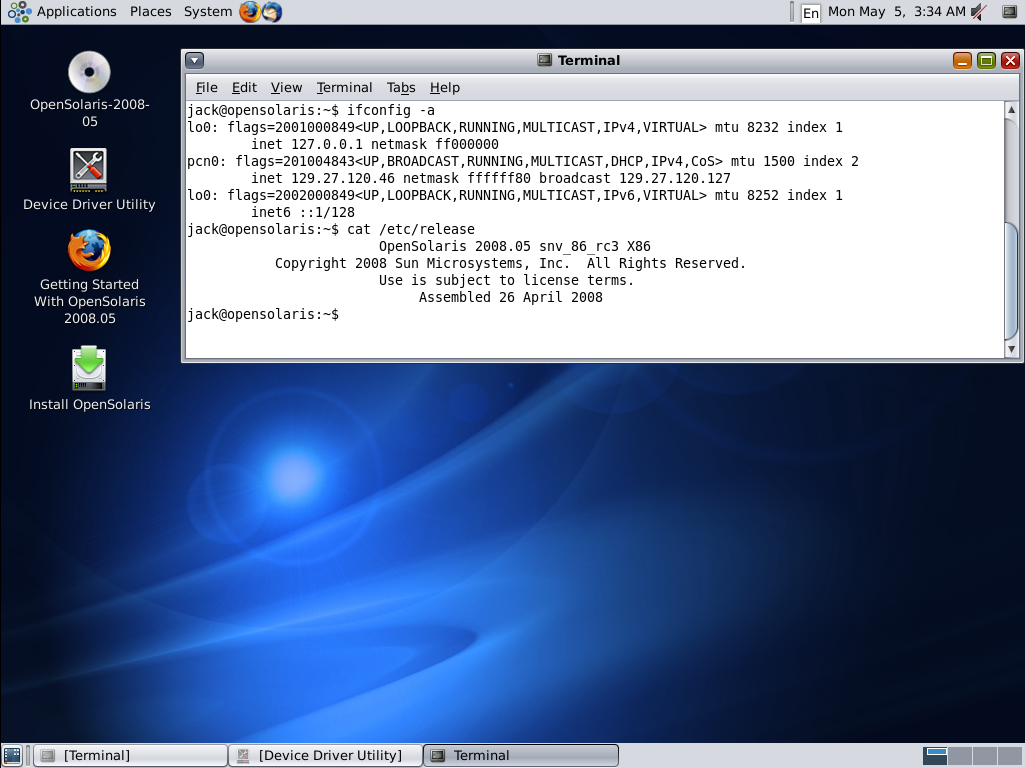Viewport: 1025px width, 768px height.
Task: Click the 'cat /etc/release' command text
Action: (411, 229)
